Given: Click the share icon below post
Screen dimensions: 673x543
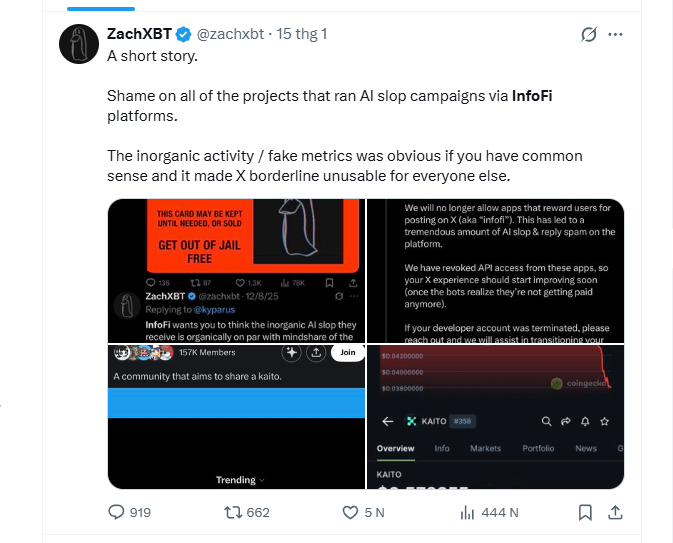Looking at the screenshot, I should 615,512.
